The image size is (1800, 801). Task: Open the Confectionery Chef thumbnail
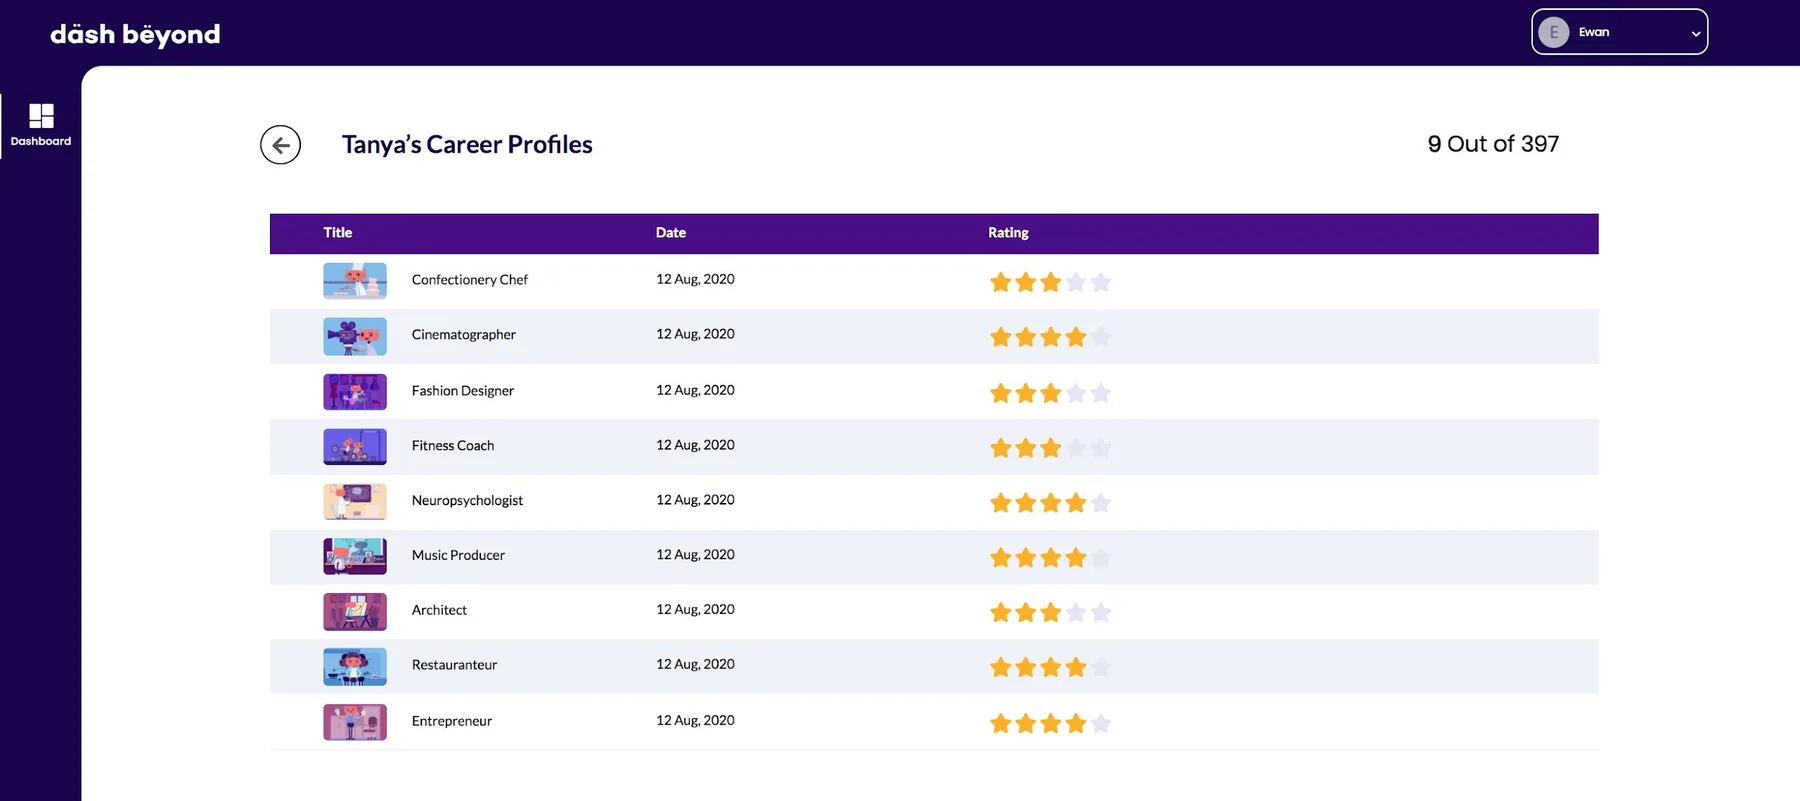point(355,281)
